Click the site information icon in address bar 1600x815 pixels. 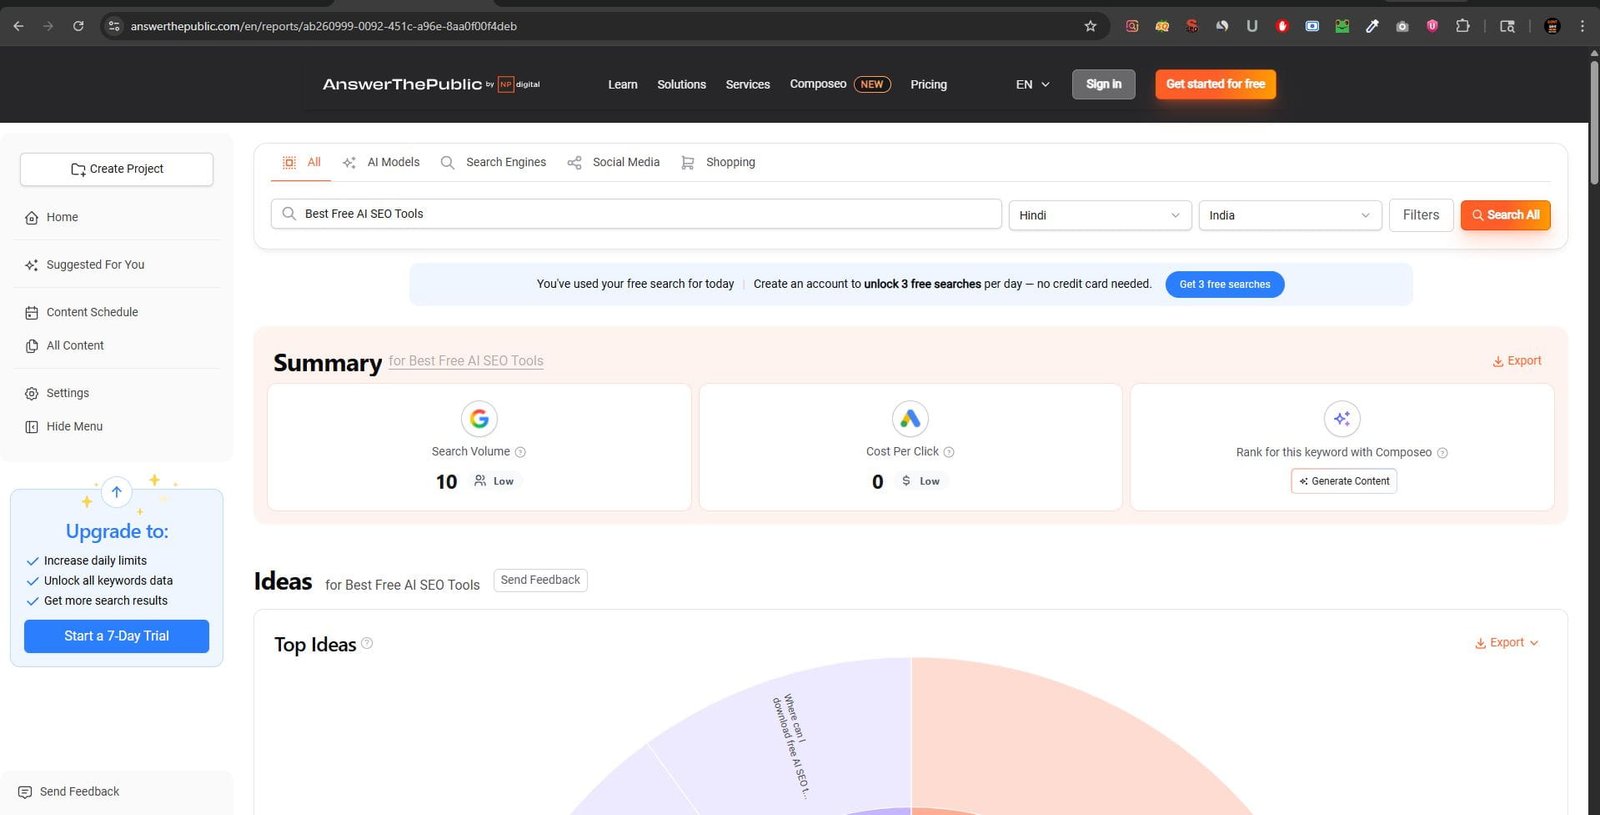point(114,26)
